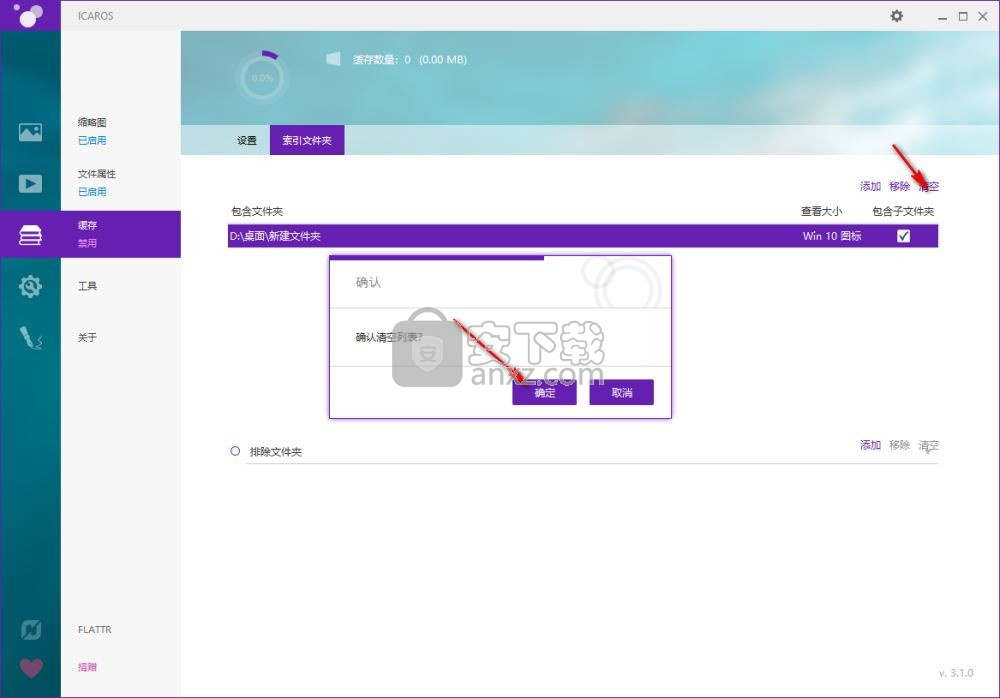The width and height of the screenshot is (1000, 698).
Task: Click the 排除文件夹 label
Action: [276, 452]
